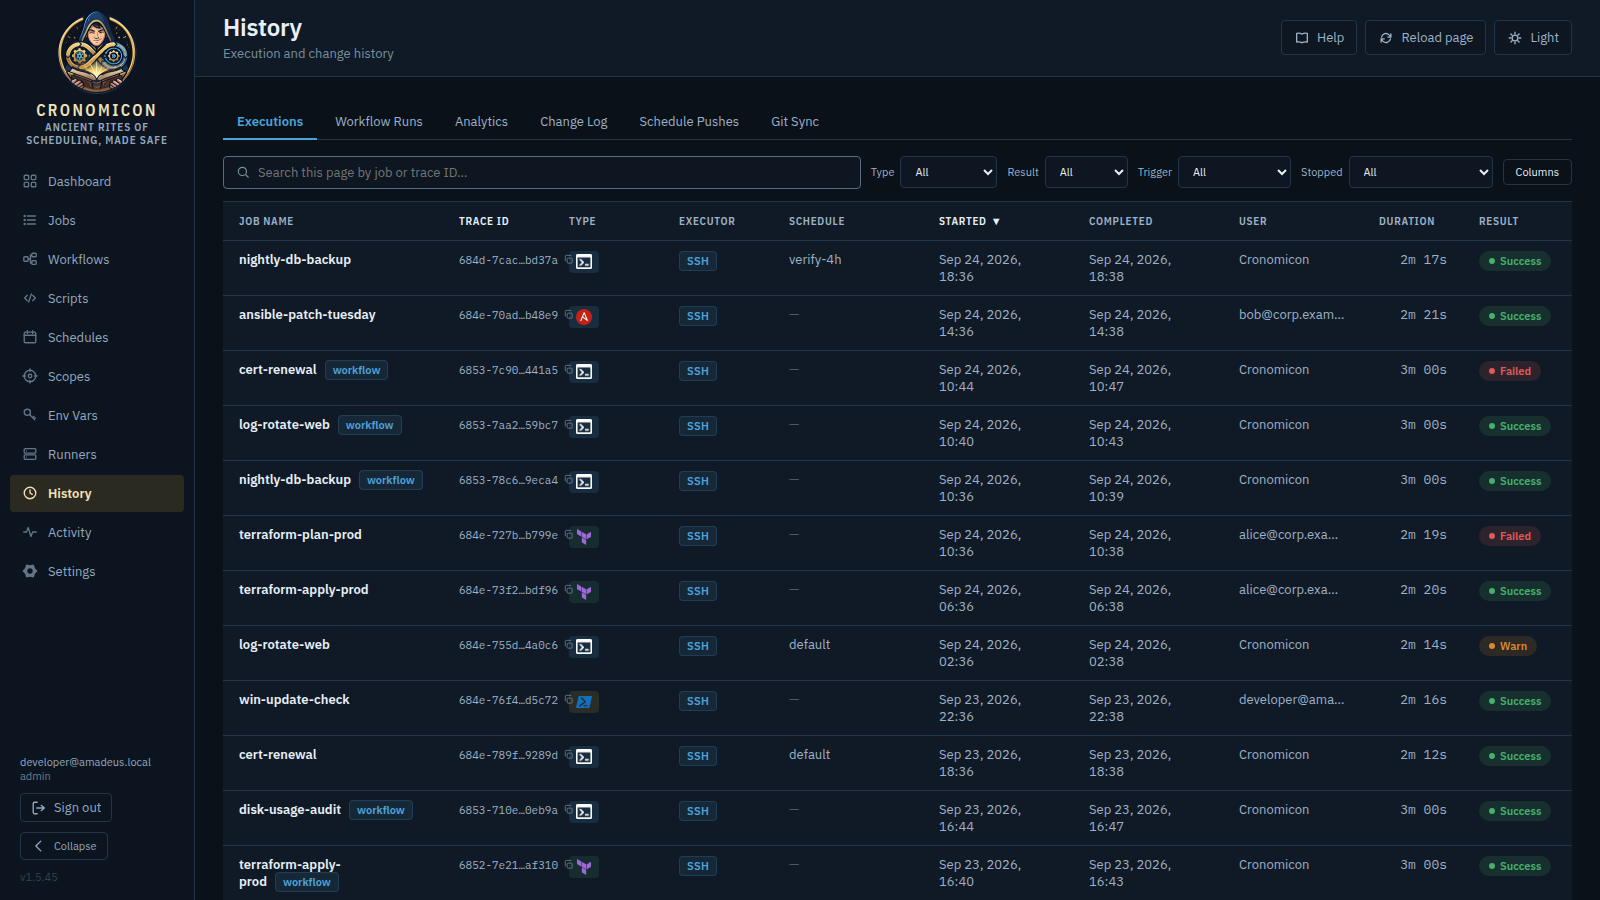The width and height of the screenshot is (1600, 900).
Task: Click PowerShell type icon on win-update-check row
Action: click(585, 702)
